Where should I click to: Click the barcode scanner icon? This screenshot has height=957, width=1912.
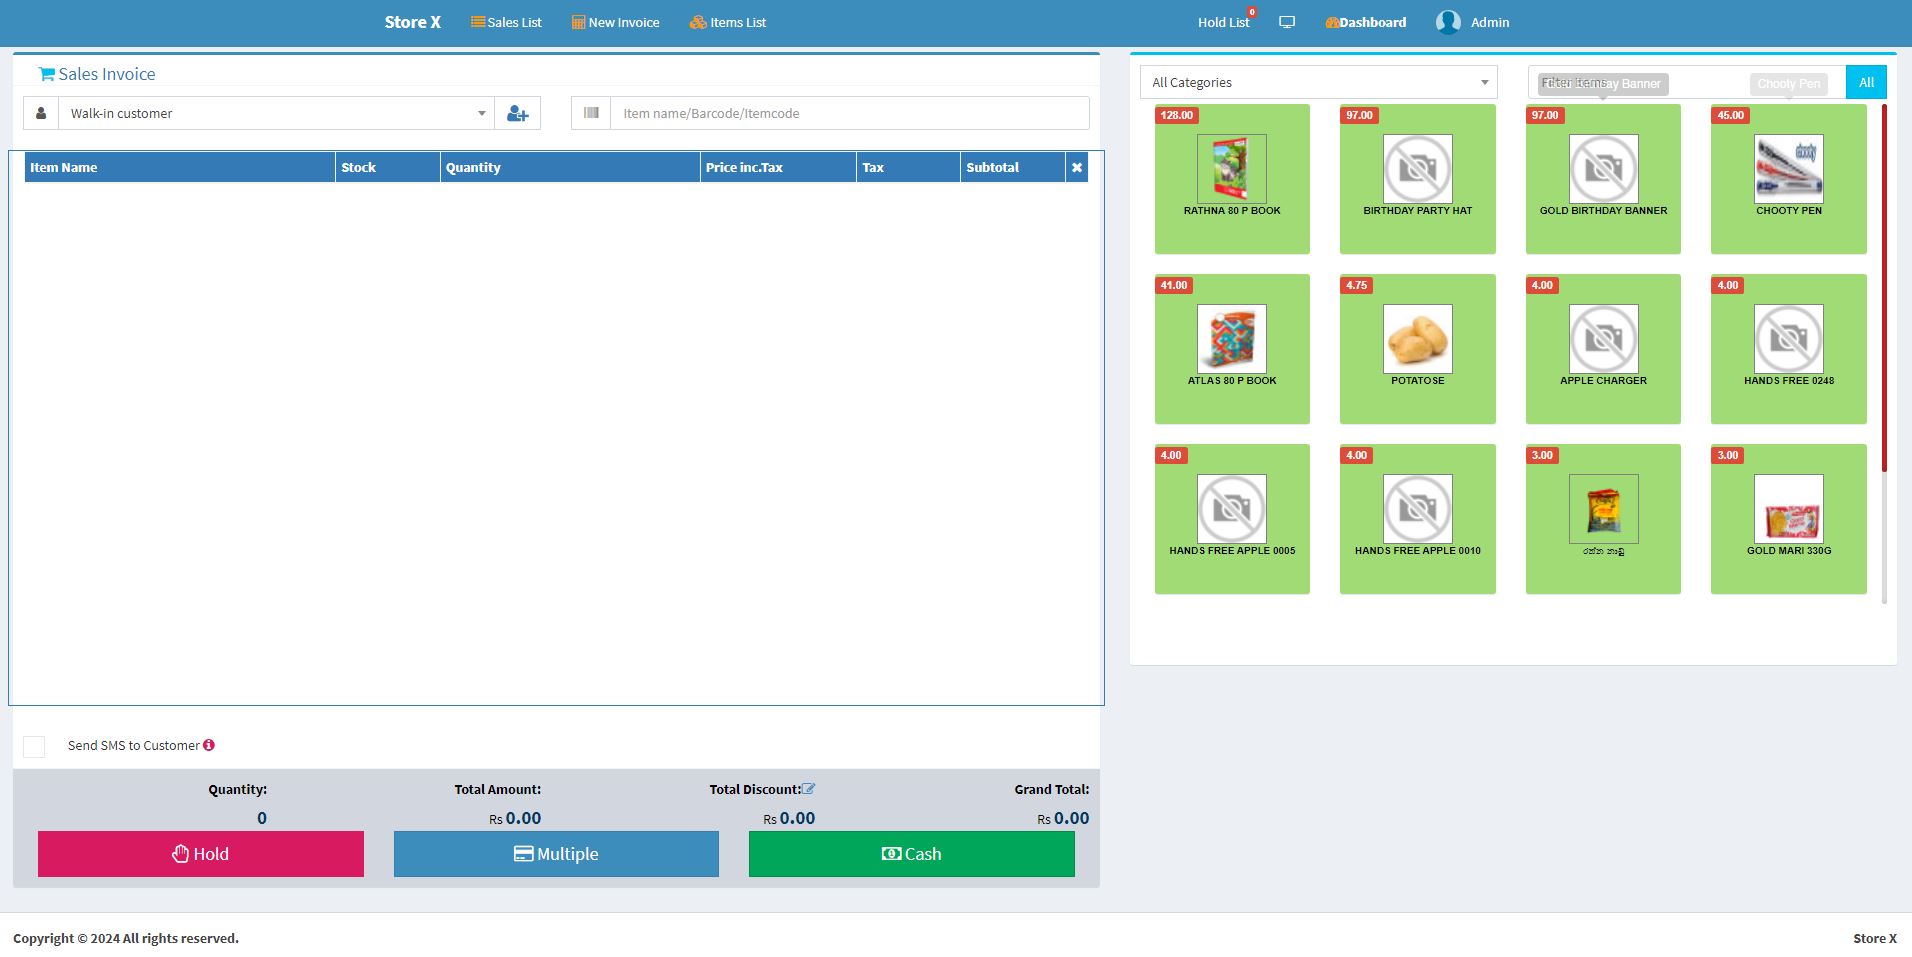[591, 113]
